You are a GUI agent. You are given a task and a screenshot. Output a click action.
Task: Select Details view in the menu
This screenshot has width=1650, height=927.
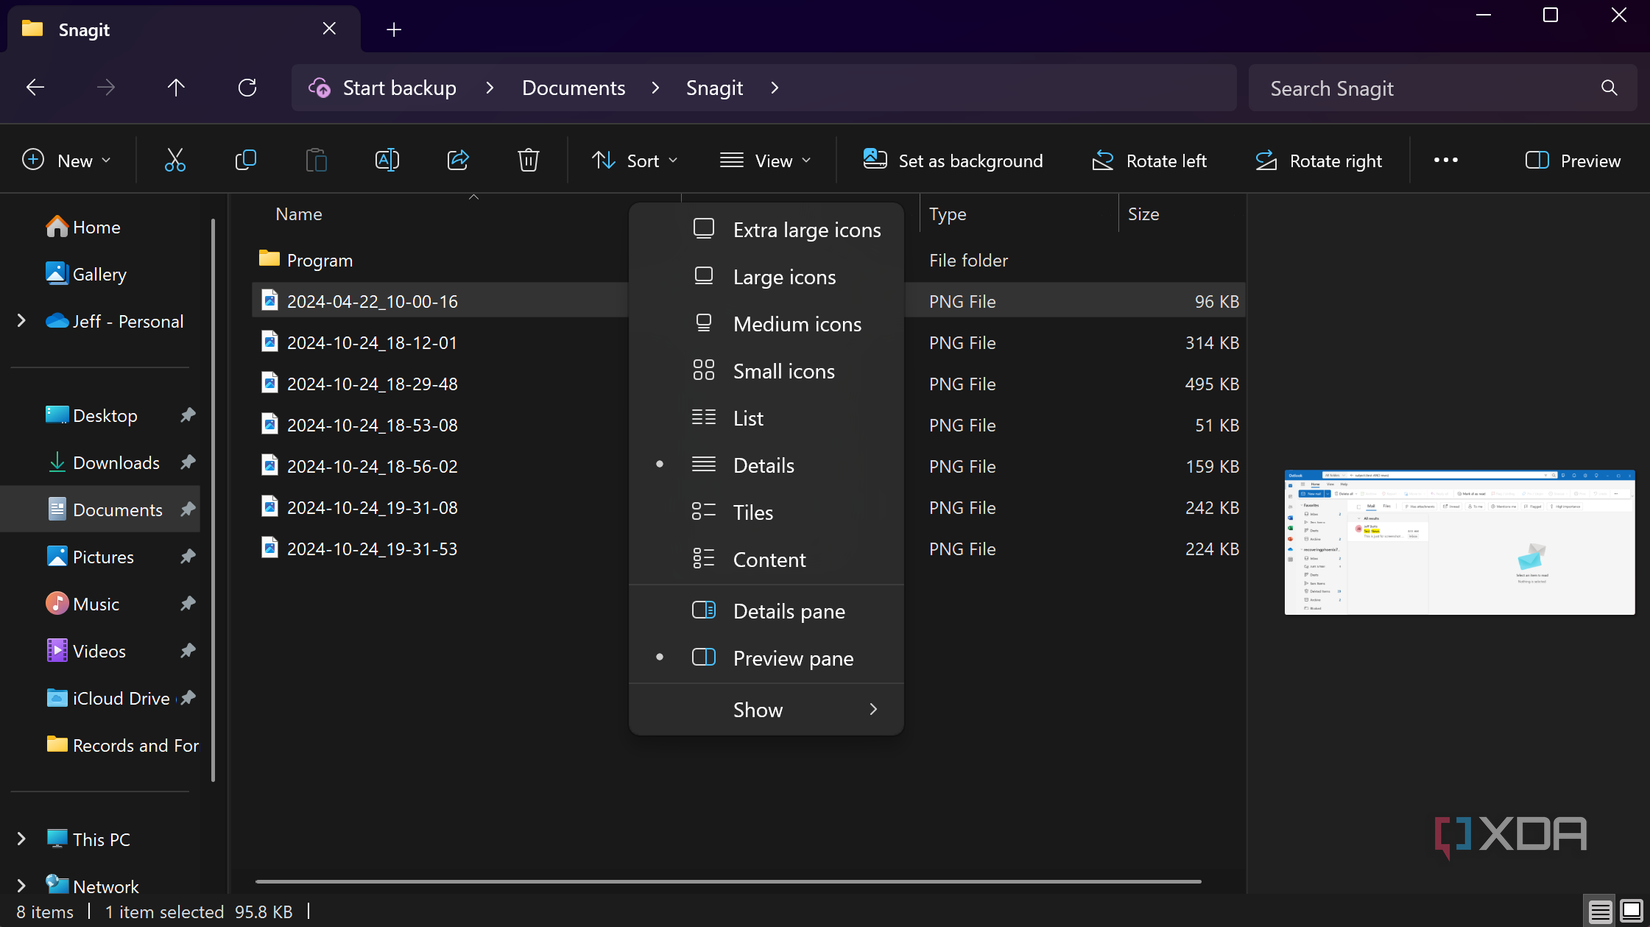(x=763, y=465)
